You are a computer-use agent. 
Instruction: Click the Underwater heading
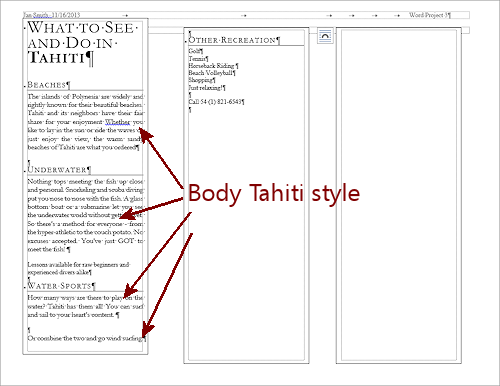pos(59,170)
